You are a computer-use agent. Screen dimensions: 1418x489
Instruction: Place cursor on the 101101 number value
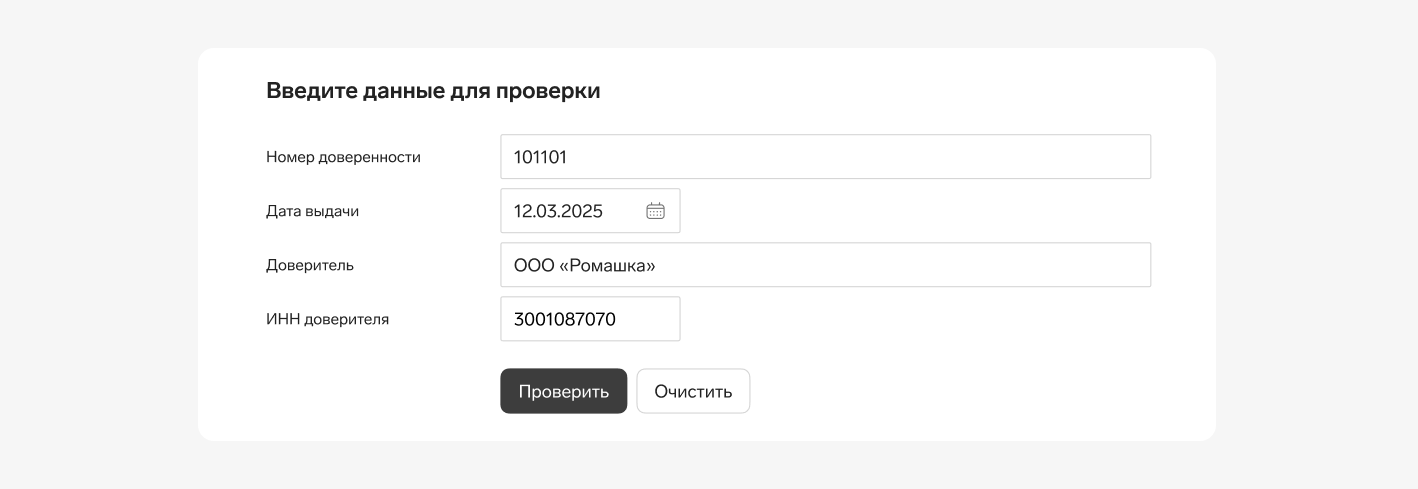click(x=540, y=157)
